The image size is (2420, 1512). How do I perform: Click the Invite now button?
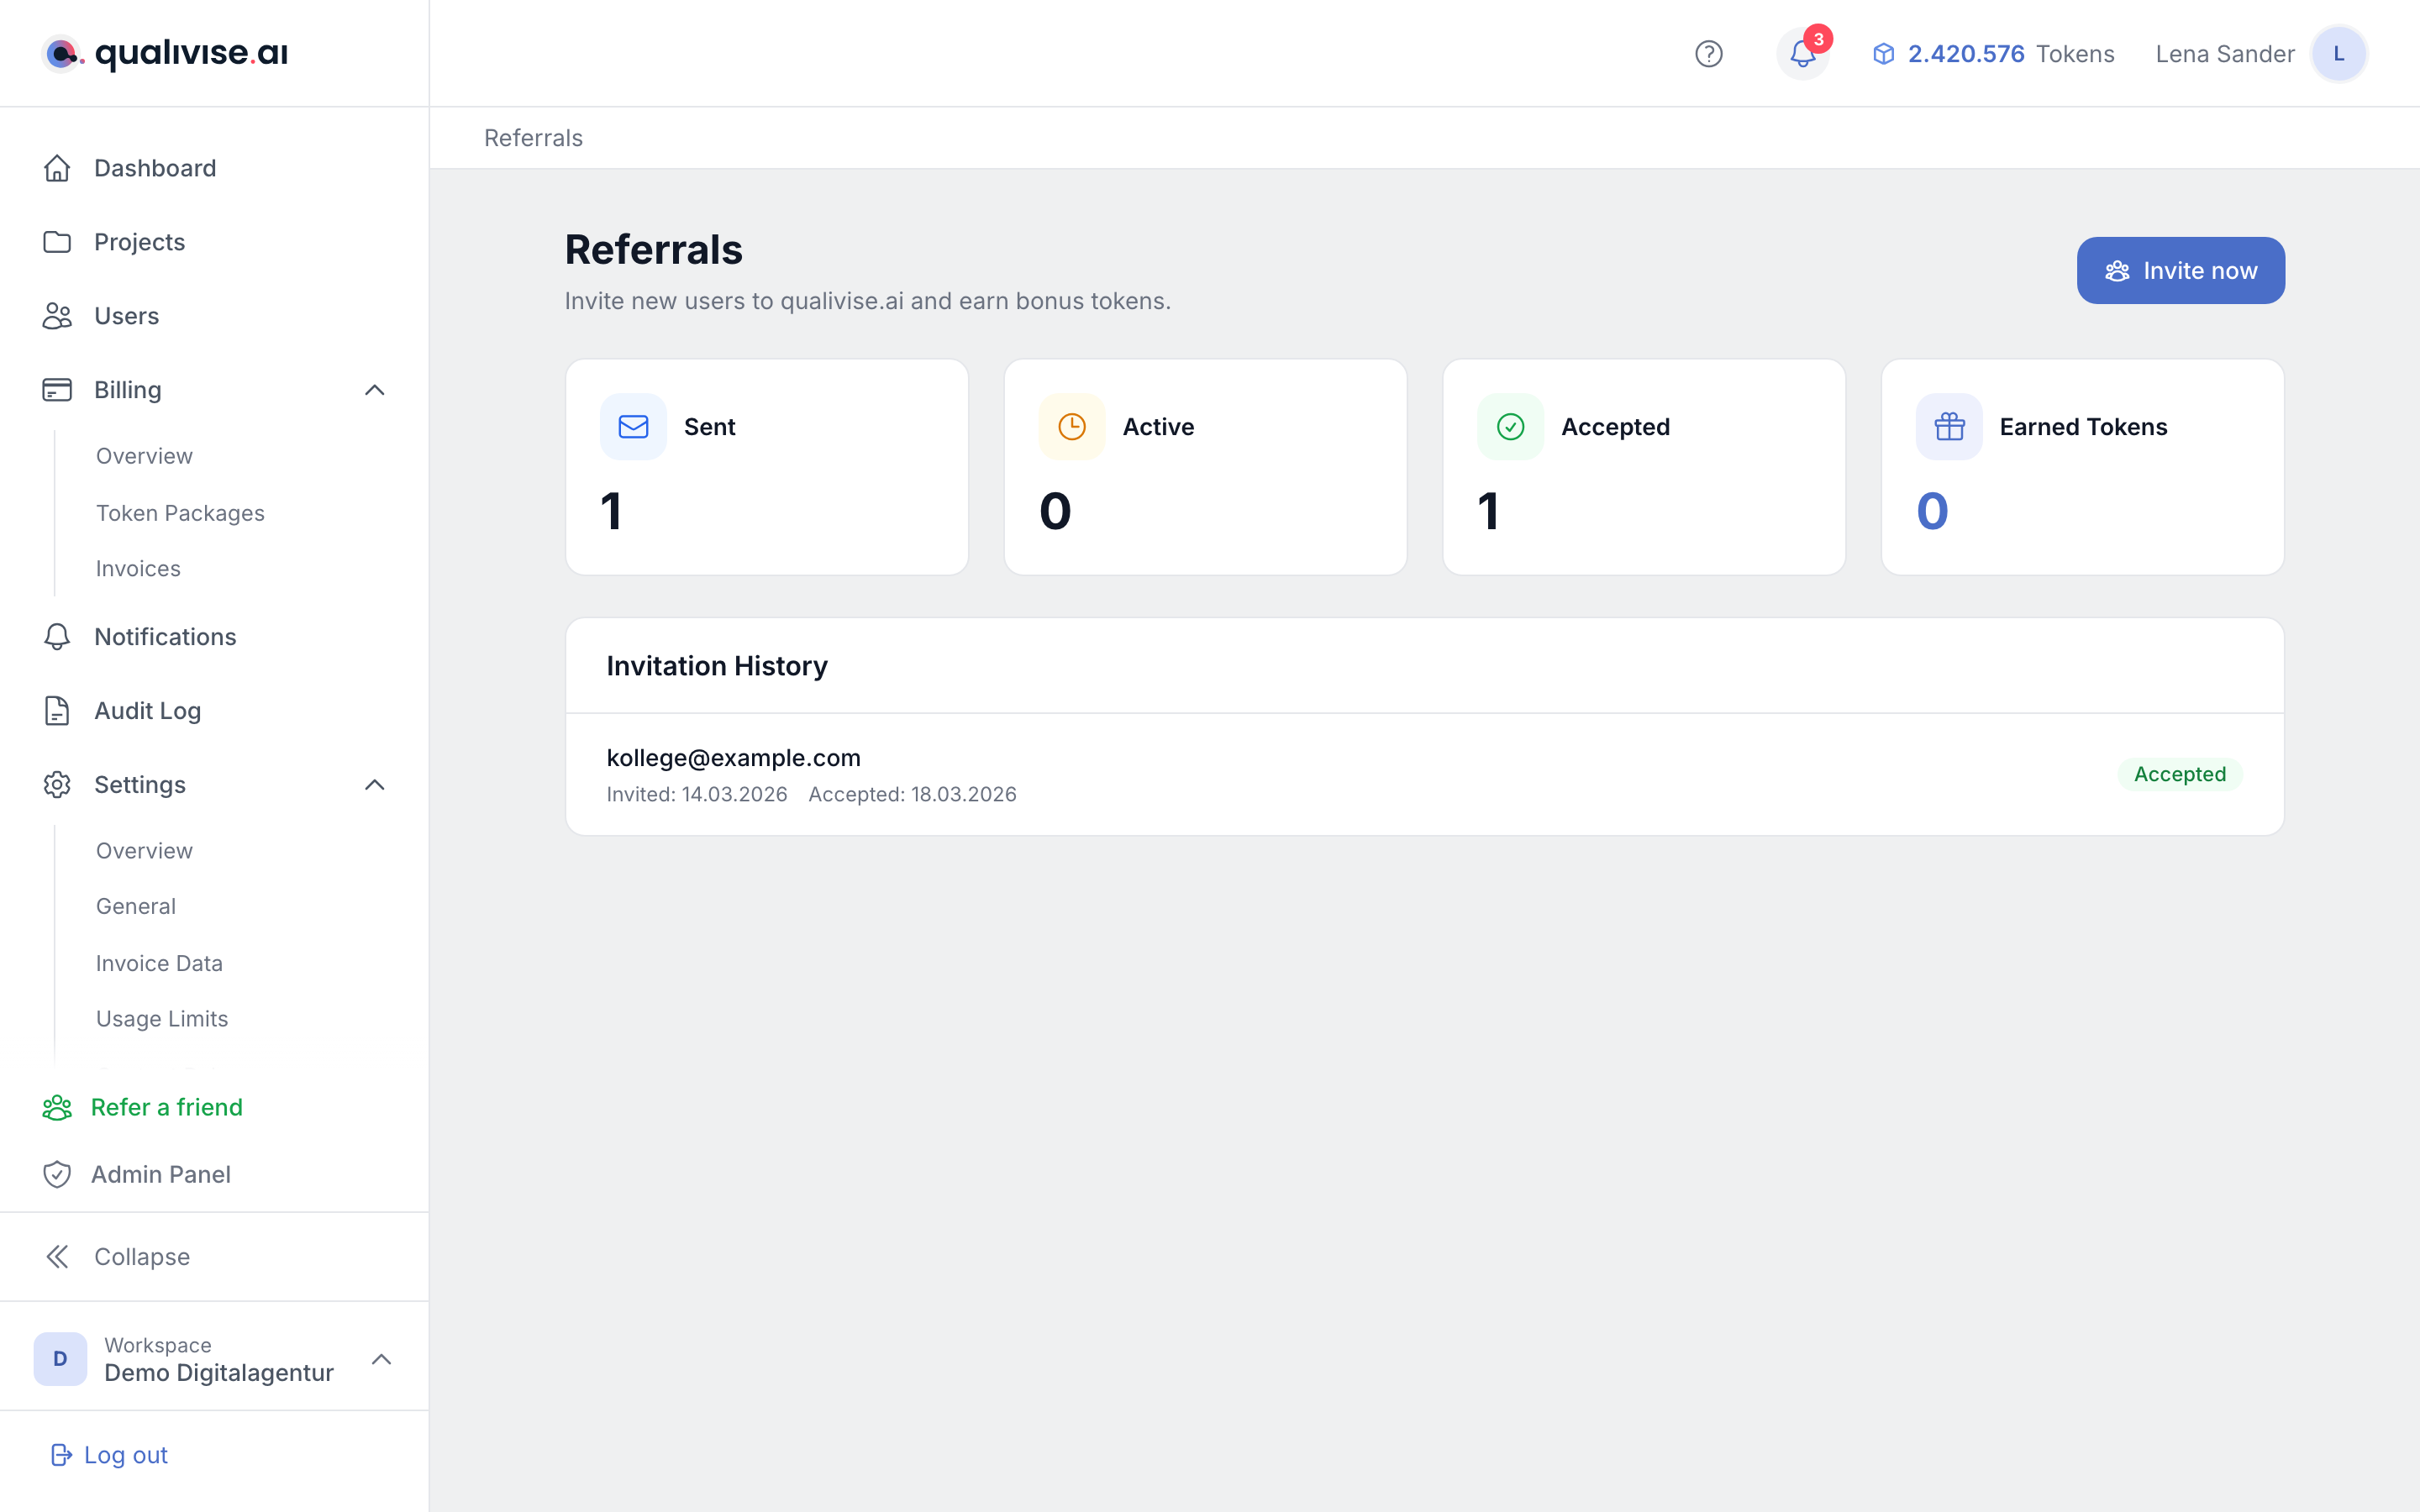tap(2180, 270)
